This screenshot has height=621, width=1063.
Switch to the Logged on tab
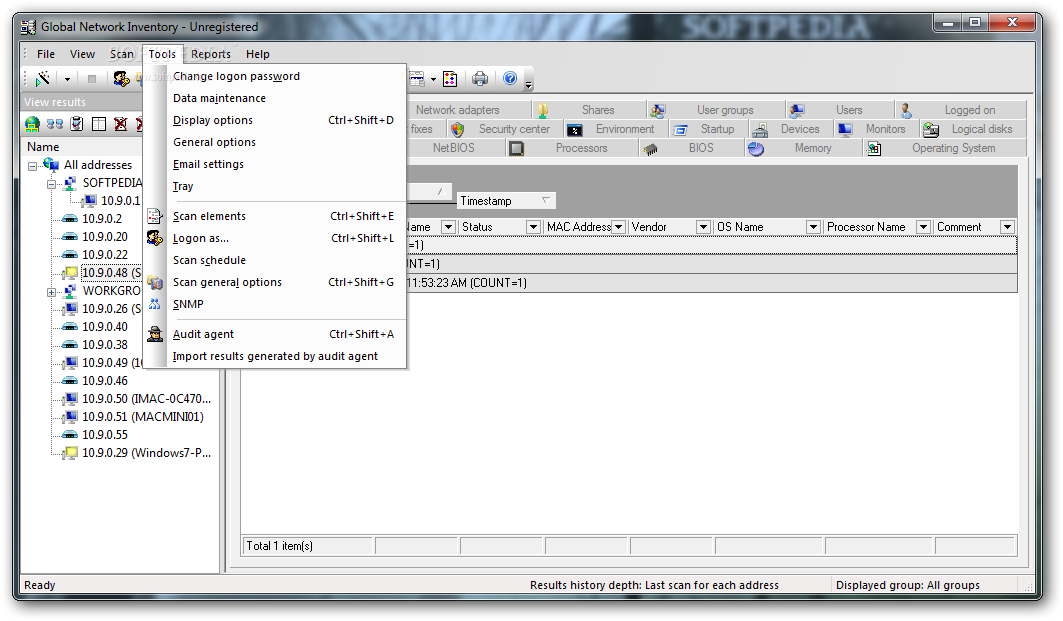(x=961, y=110)
